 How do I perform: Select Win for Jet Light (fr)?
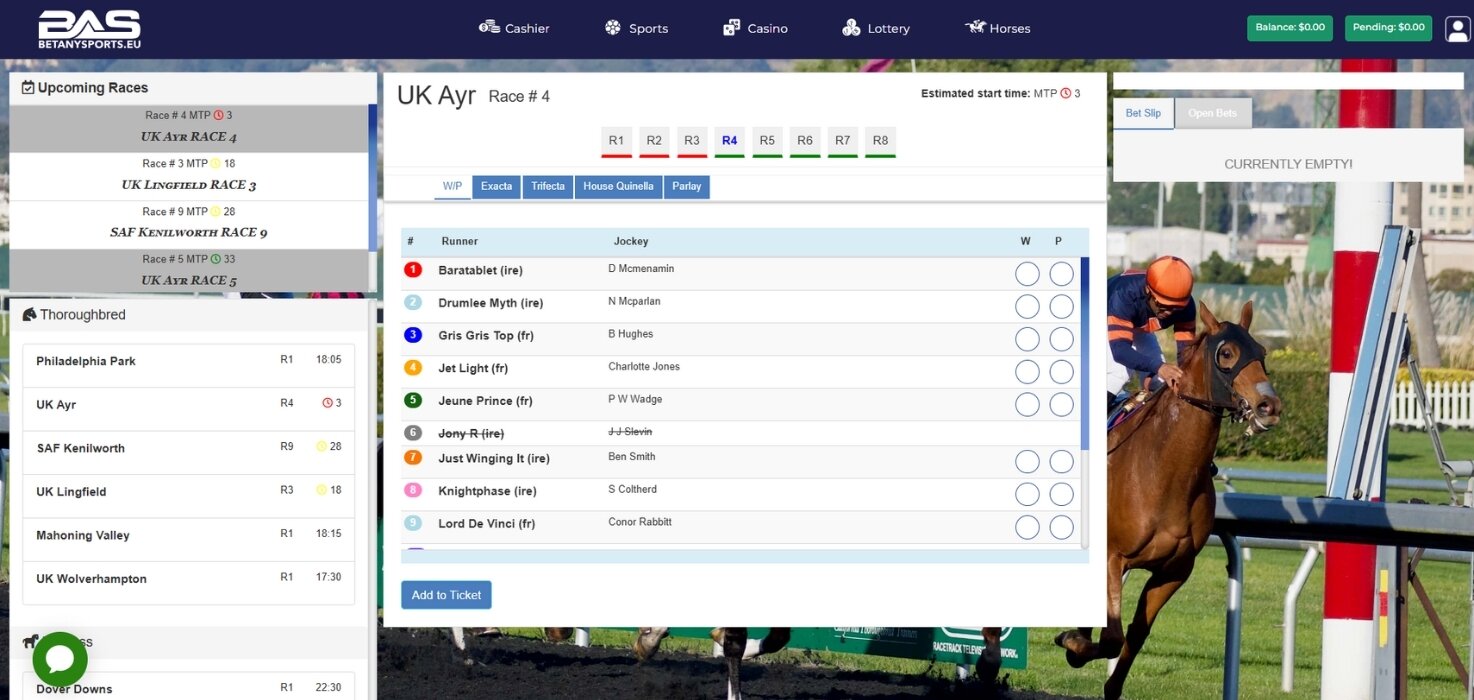[x=1027, y=372]
